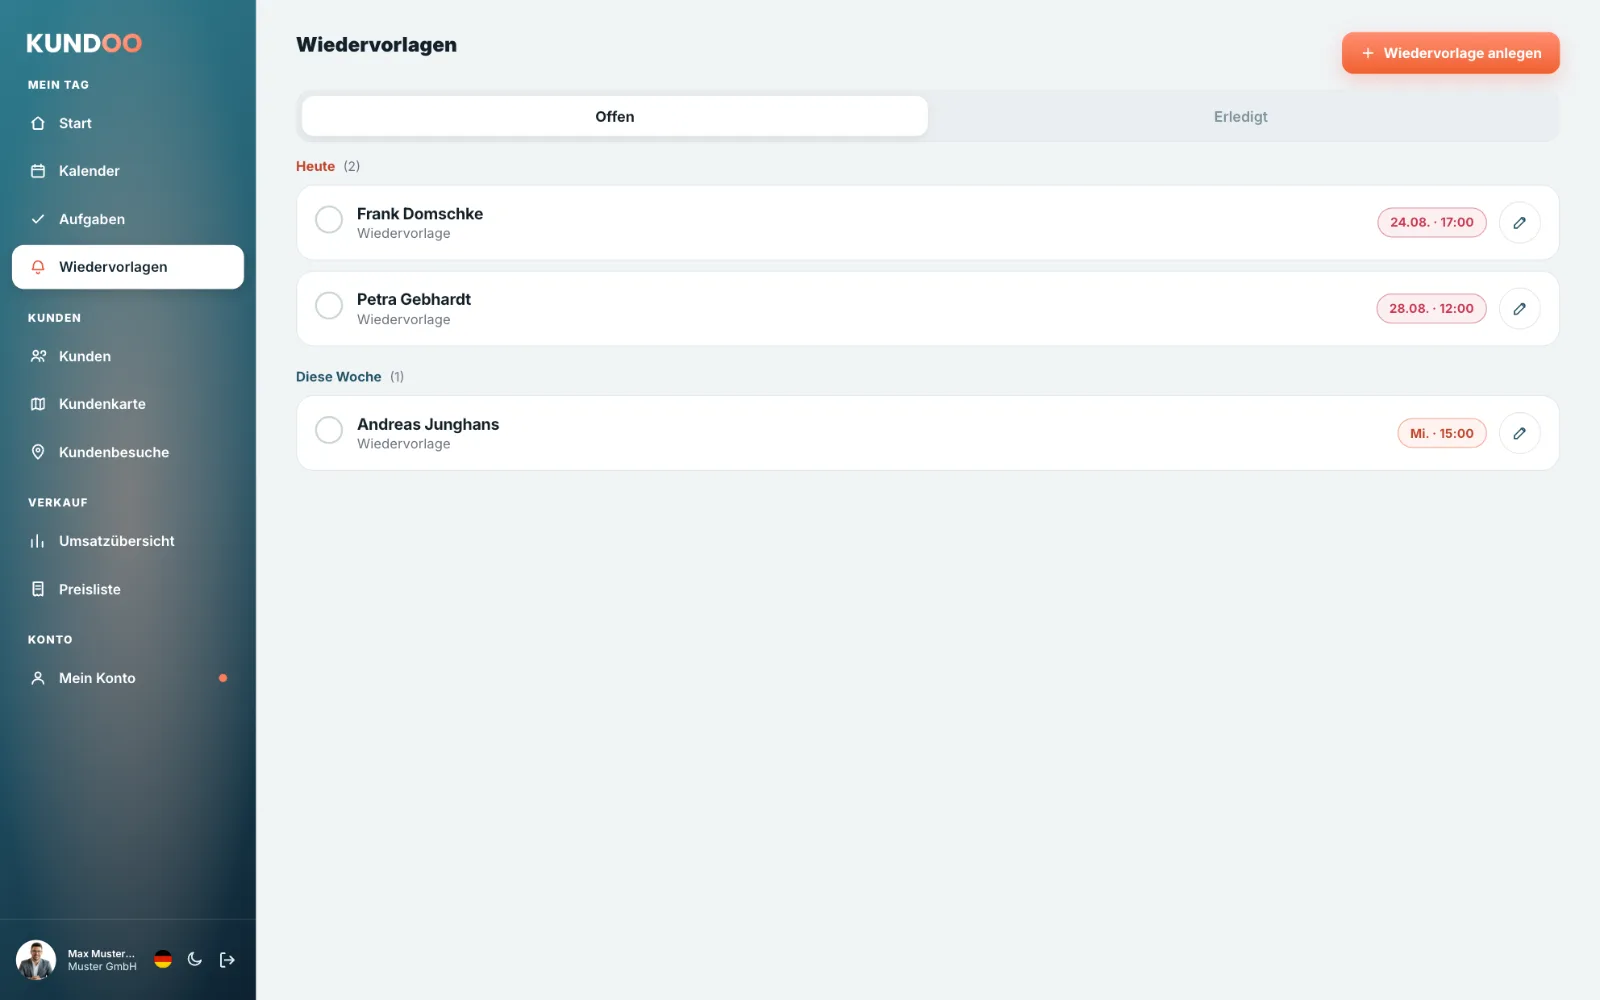Click the Aufgaben checkmark icon

point(38,219)
